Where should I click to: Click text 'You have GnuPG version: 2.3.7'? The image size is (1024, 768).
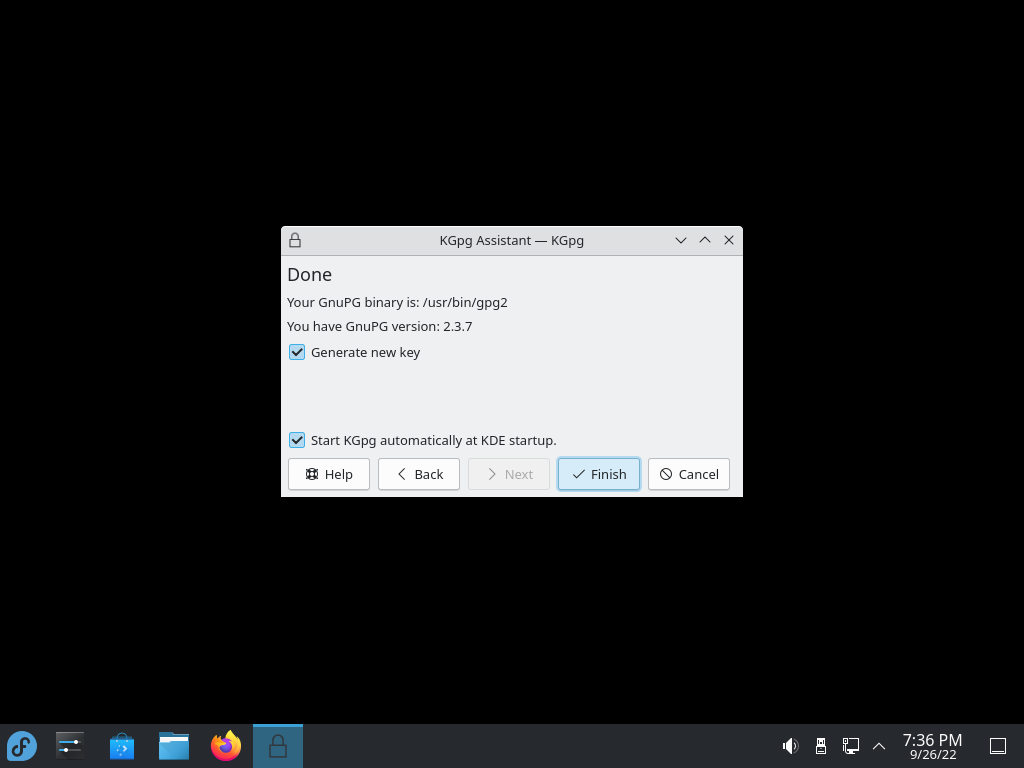(379, 327)
